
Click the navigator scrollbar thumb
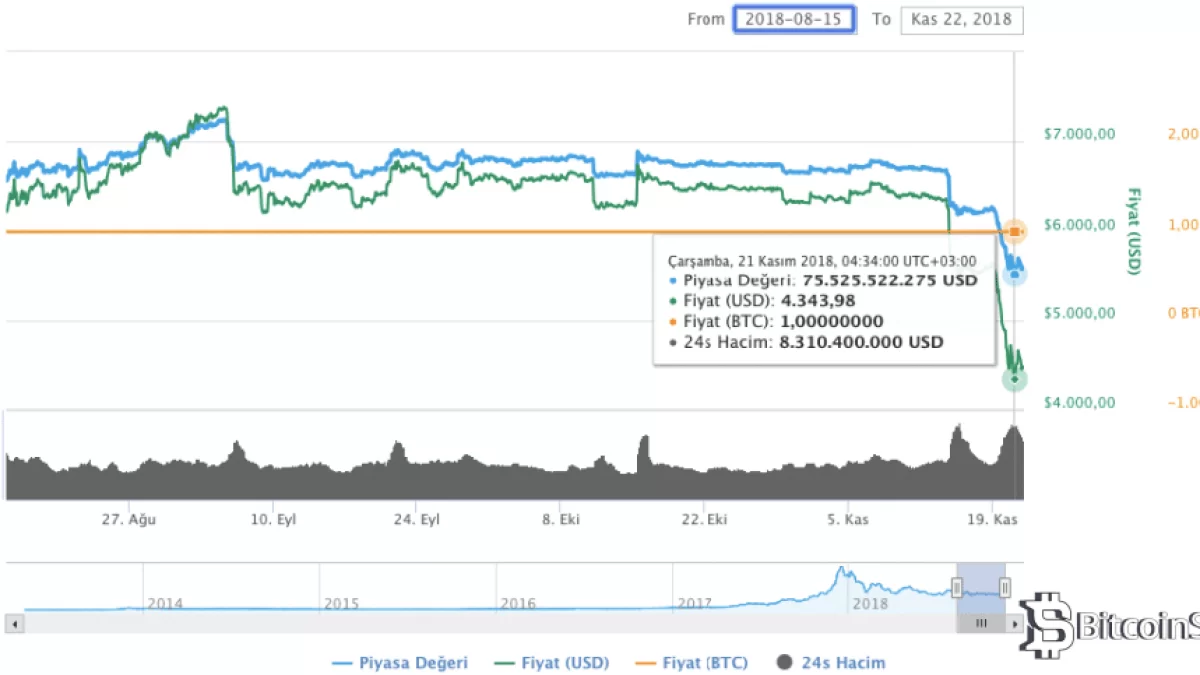[981, 623]
